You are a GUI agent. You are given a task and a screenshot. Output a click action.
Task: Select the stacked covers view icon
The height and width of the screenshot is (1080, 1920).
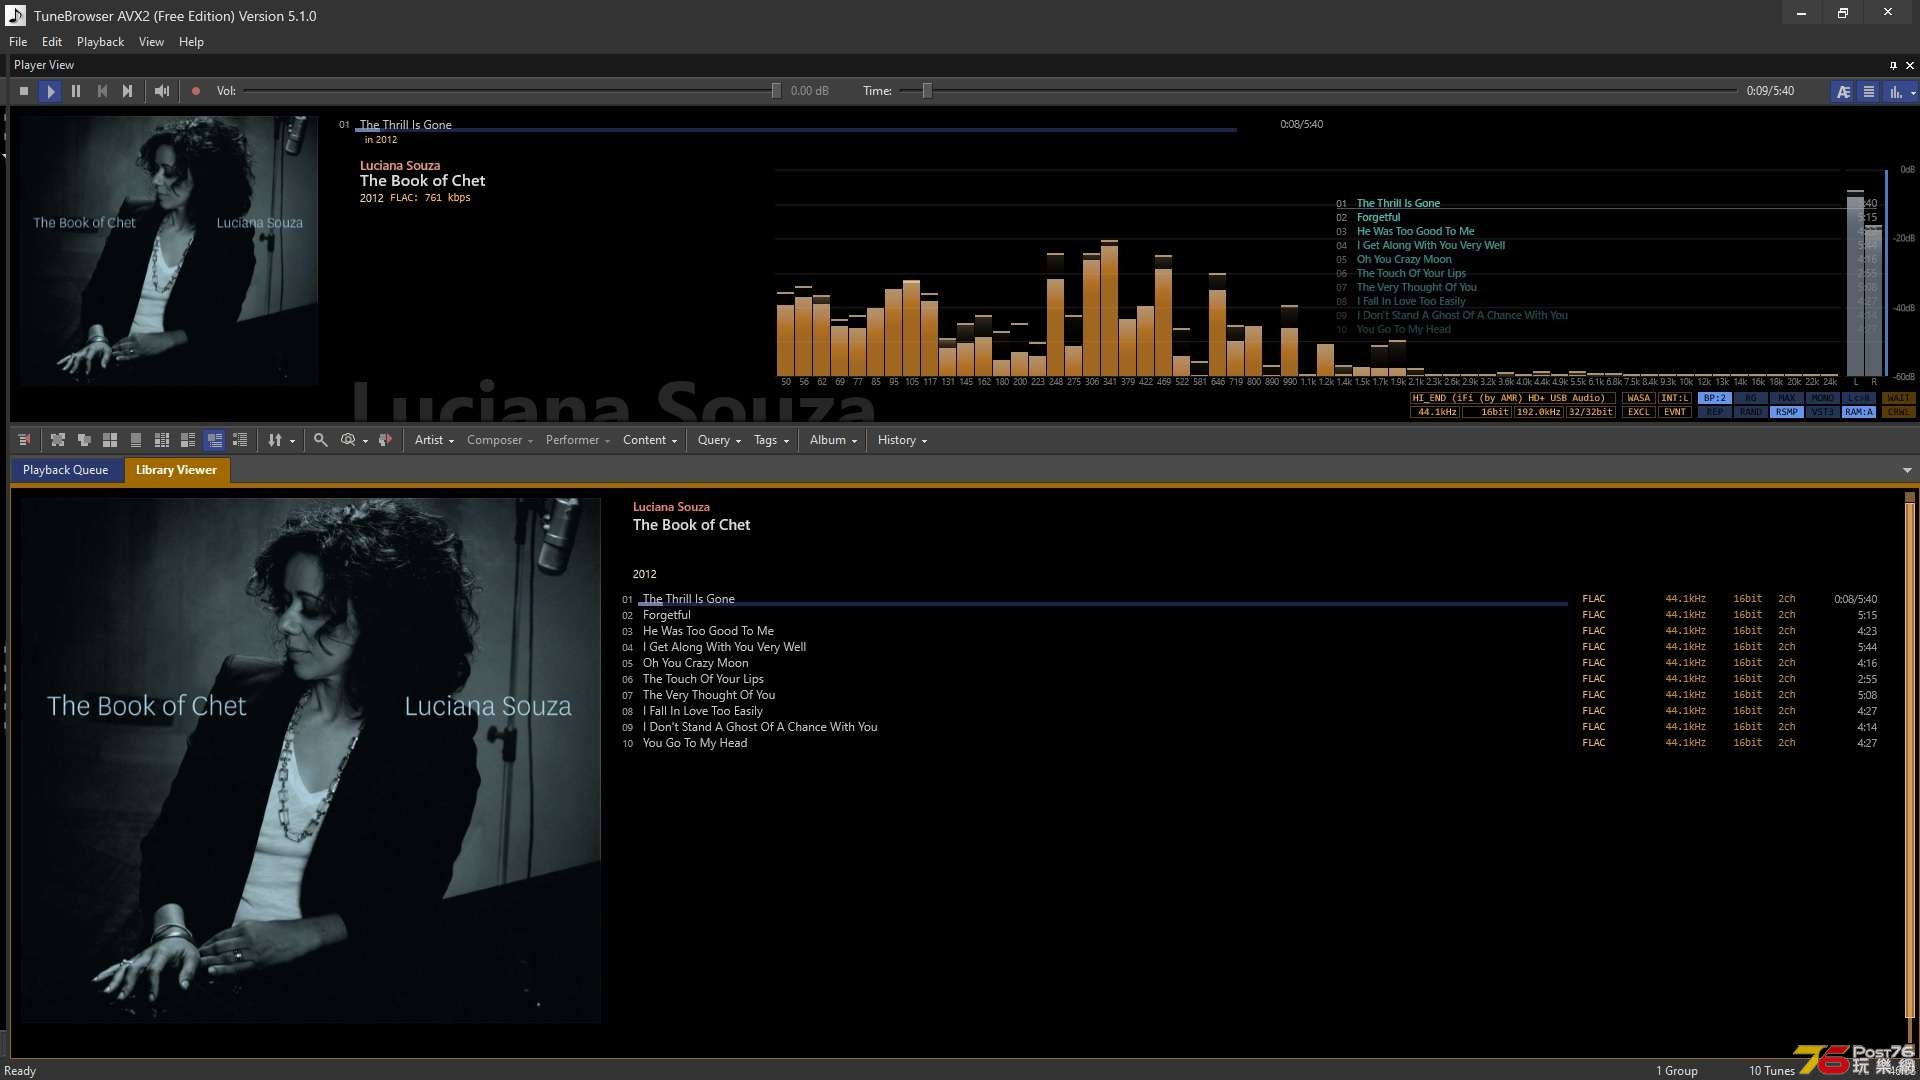point(84,440)
